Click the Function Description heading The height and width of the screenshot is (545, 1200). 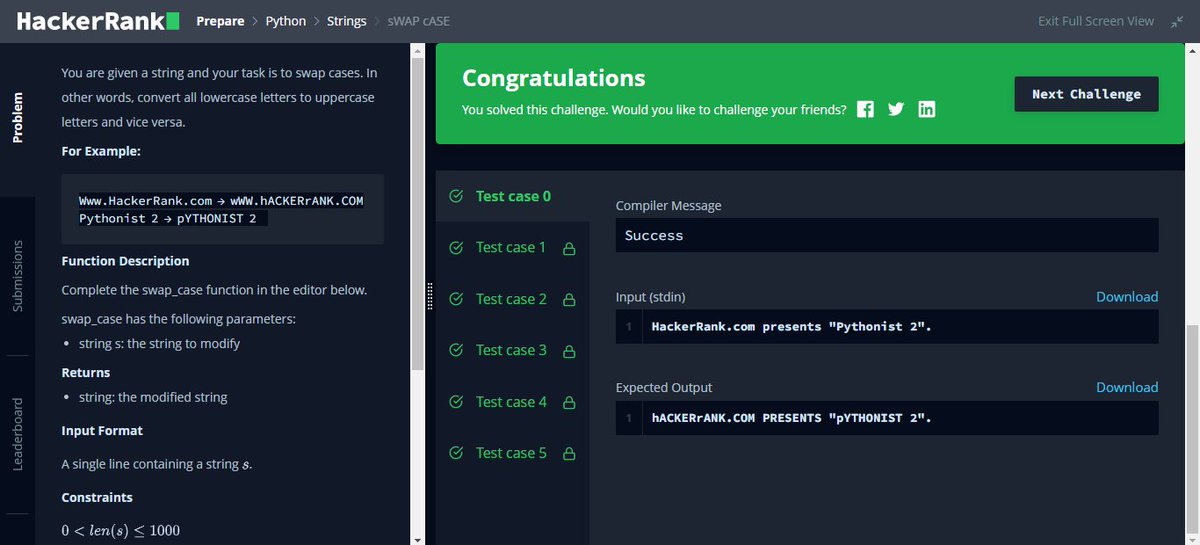[x=125, y=261]
